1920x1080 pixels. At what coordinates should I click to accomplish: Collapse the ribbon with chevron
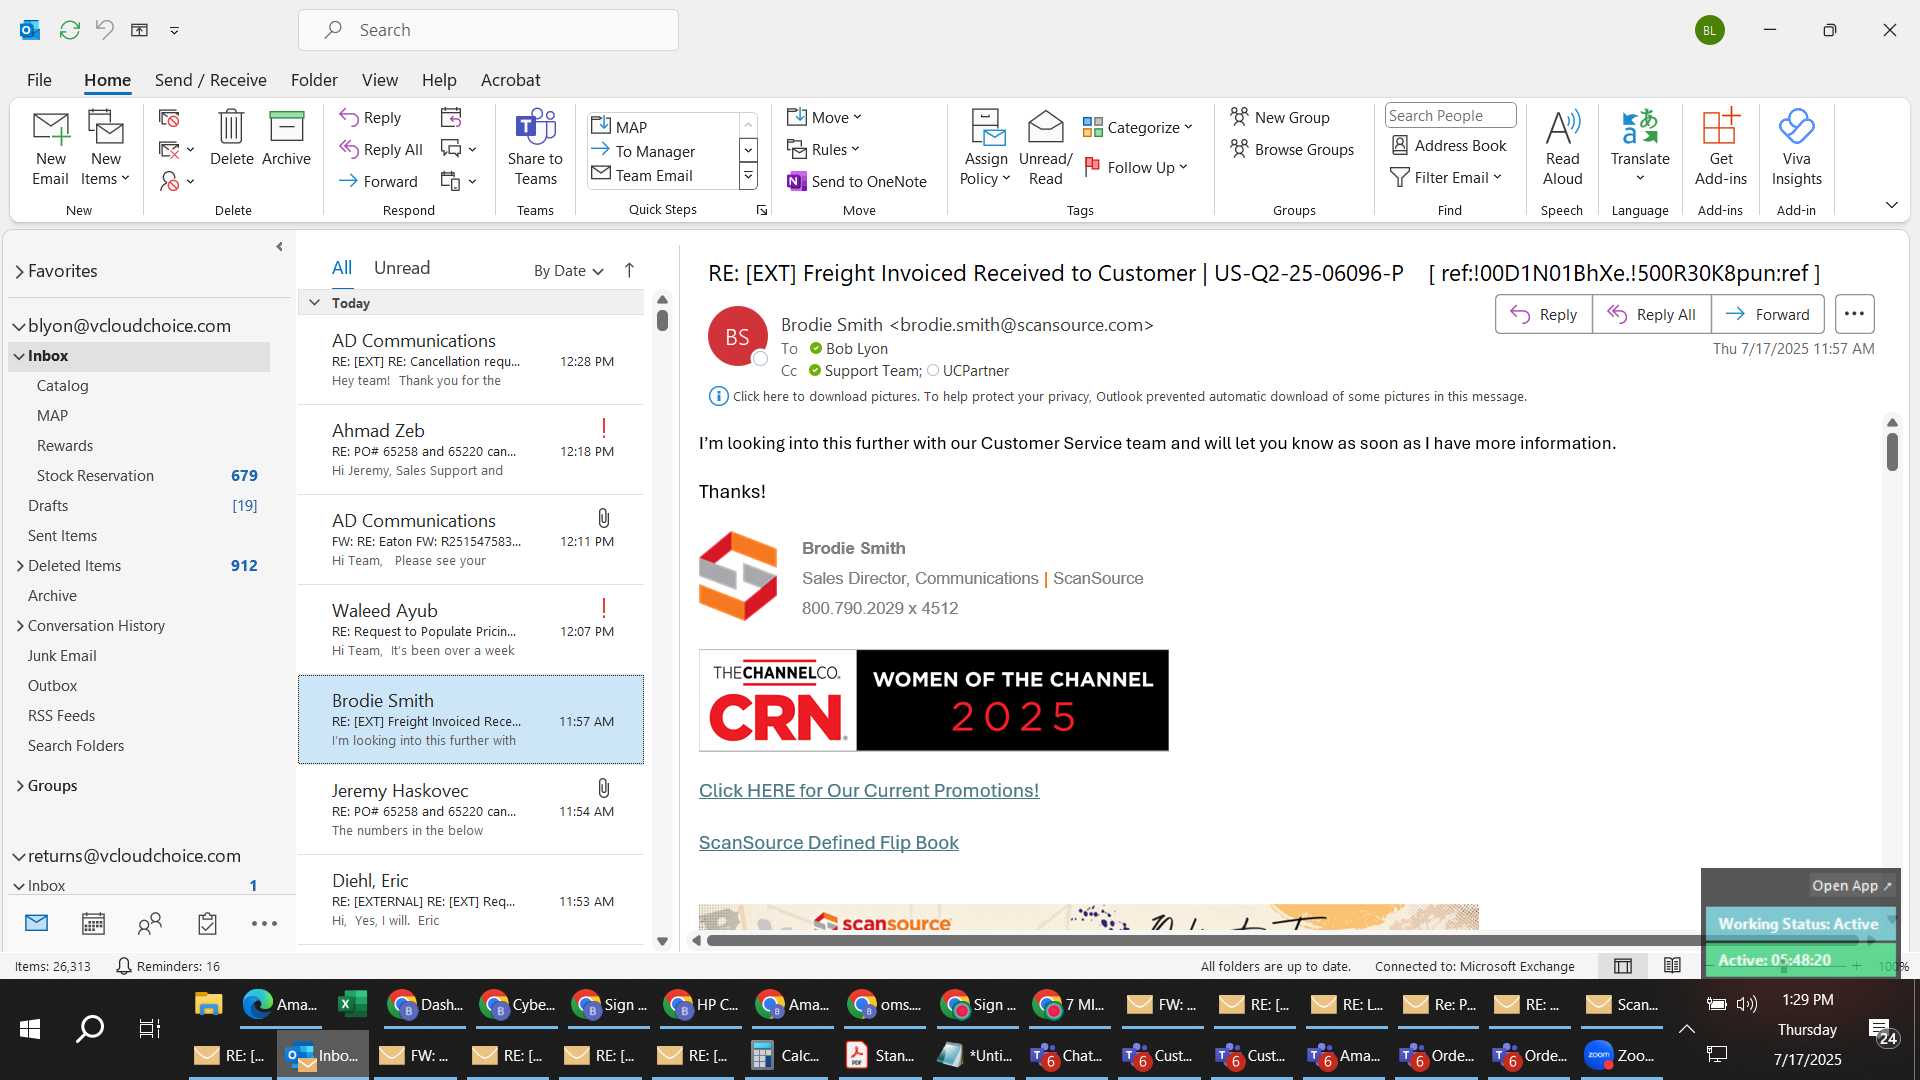point(1891,205)
